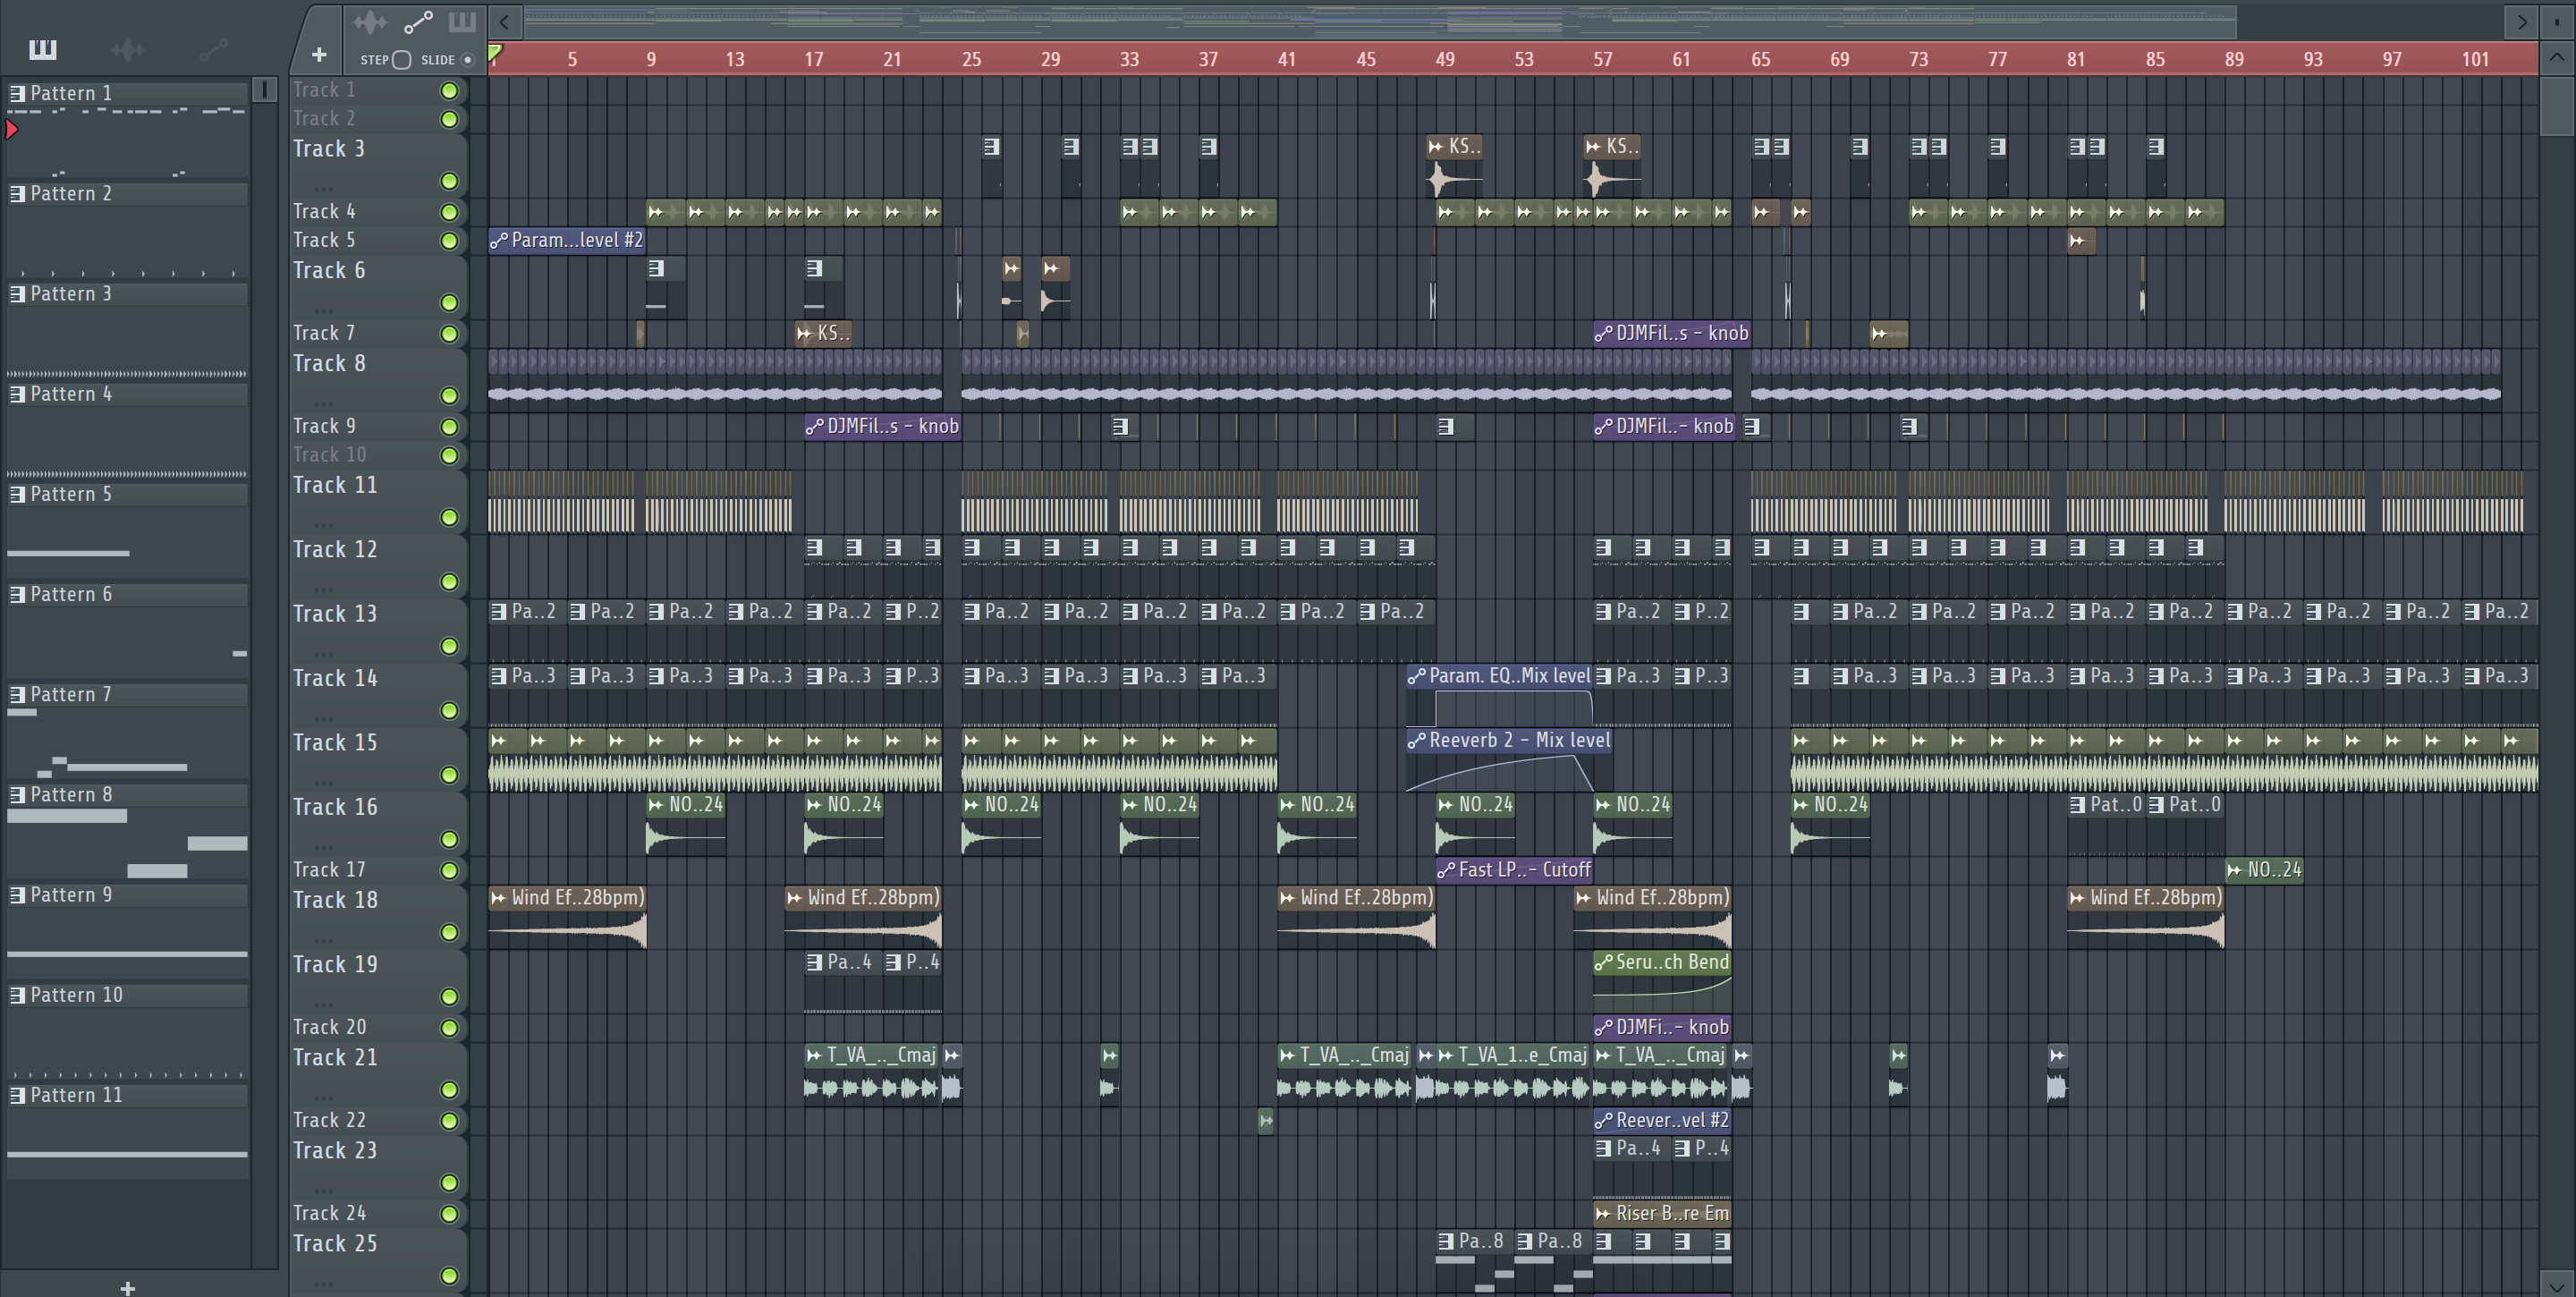Mute Track 8

450,396
